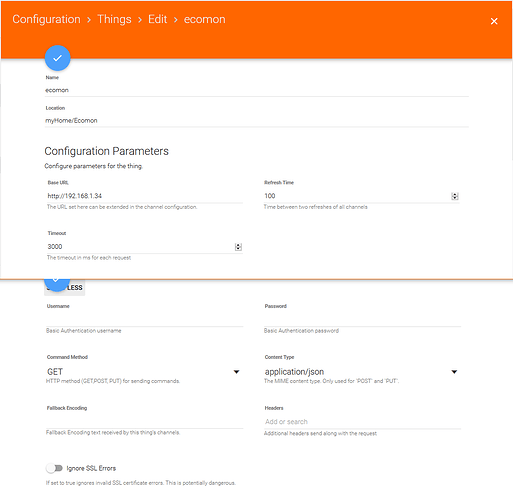Focus the Name field containing ecomon
Image resolution: width=513 pixels, height=500 pixels.
[x=257, y=90]
